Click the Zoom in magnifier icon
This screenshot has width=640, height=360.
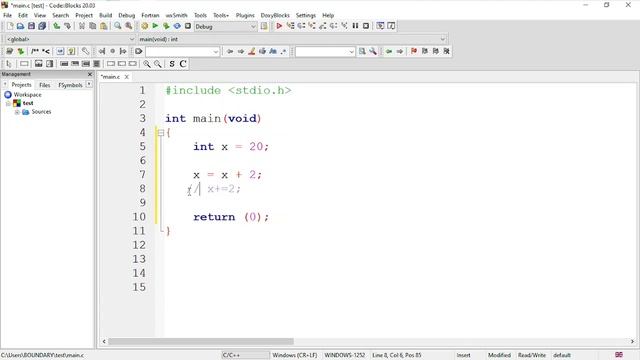tap(147, 64)
